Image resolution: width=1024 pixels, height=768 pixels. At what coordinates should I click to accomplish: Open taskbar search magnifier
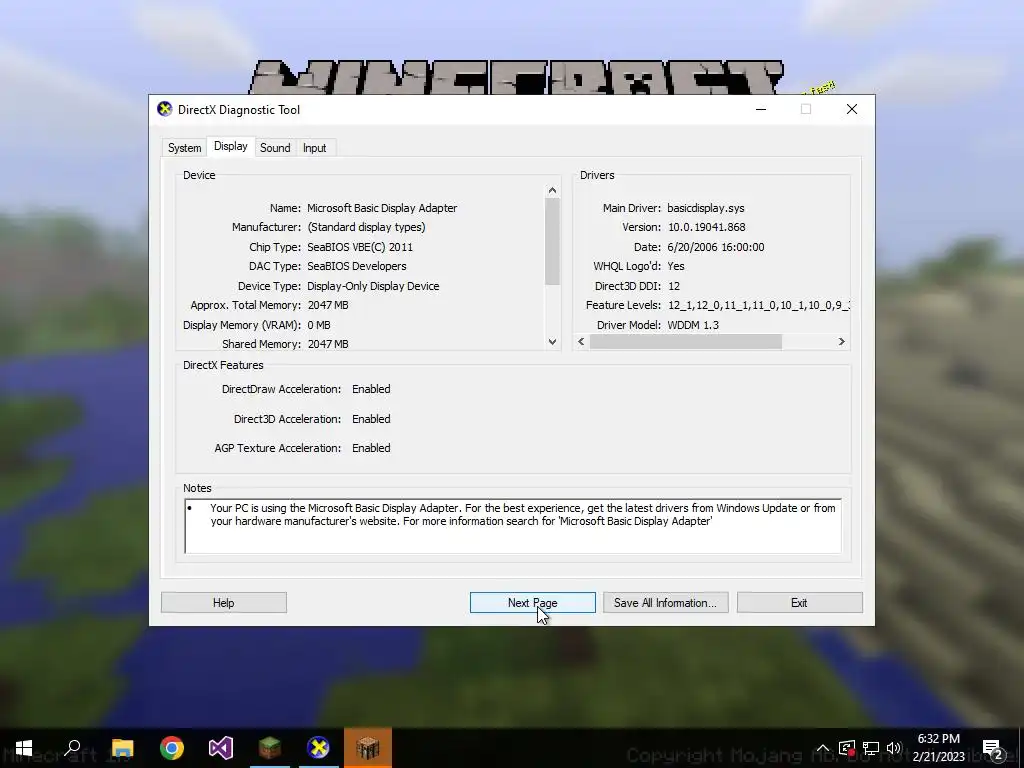click(x=72, y=748)
